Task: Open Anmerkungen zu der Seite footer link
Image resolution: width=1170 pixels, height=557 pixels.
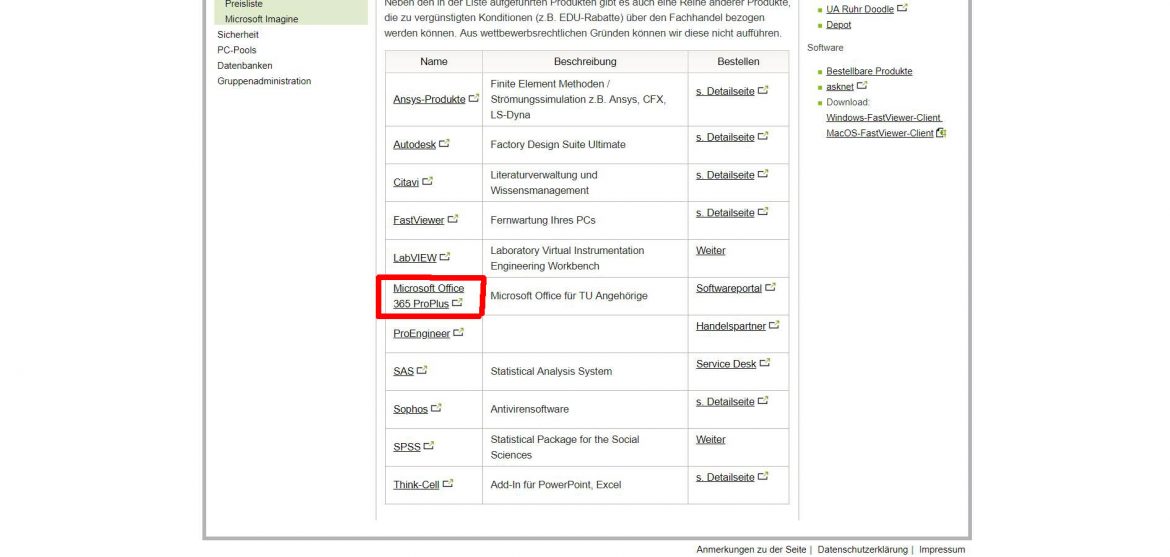Action: [x=751, y=550]
